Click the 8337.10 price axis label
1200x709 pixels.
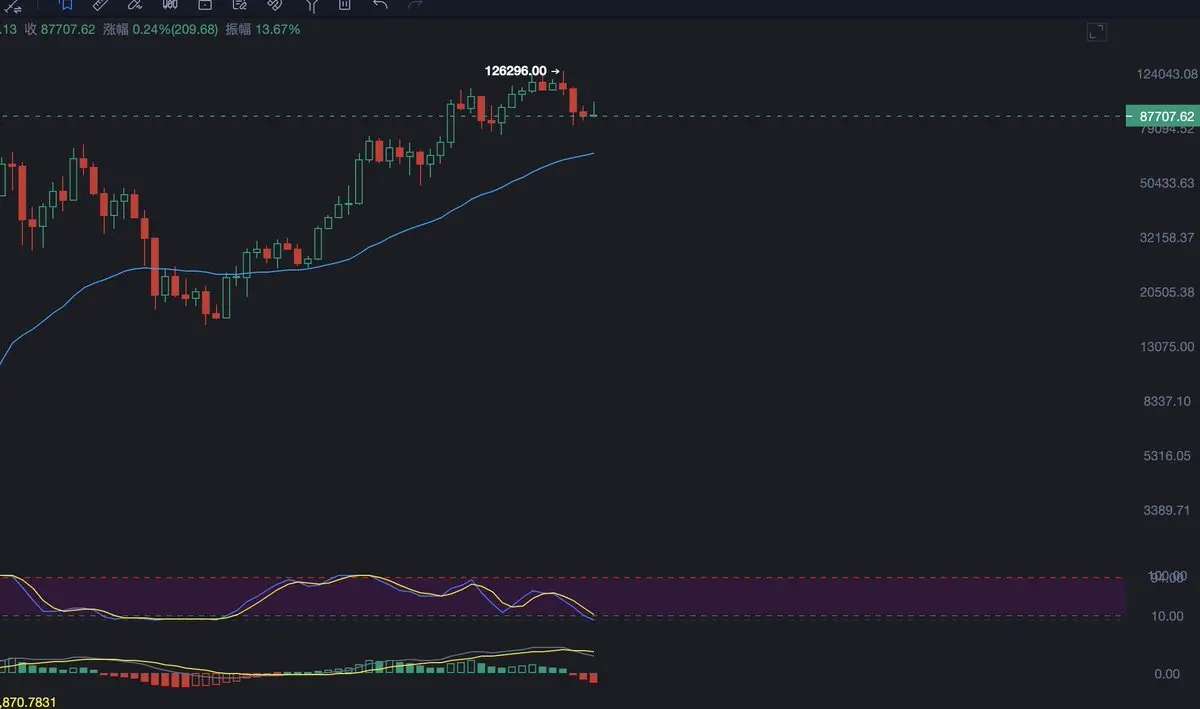tap(1168, 401)
